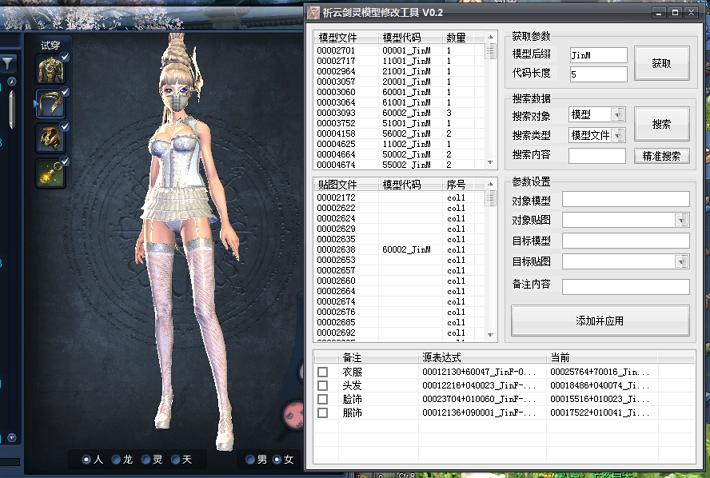Click the 源表达式 column header
Image resolution: width=710 pixels, height=478 pixels.
(x=482, y=357)
